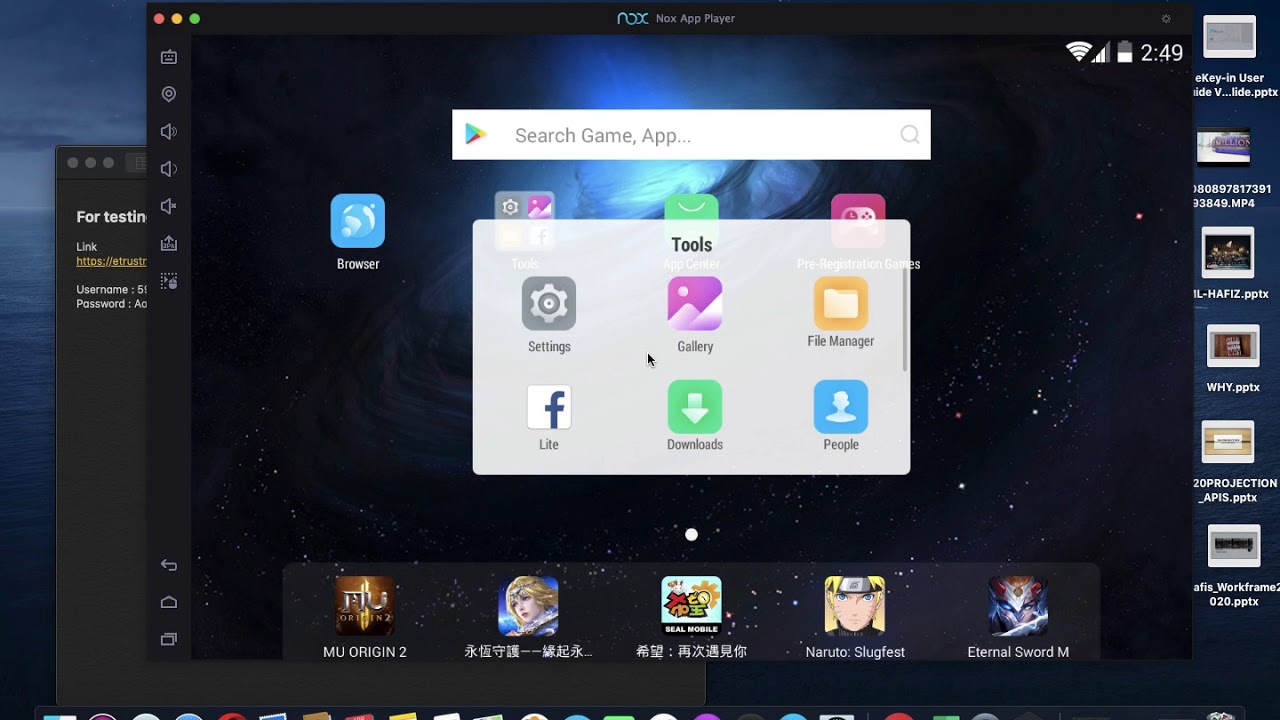Launch Seal Mobile 希望 game

click(x=691, y=617)
